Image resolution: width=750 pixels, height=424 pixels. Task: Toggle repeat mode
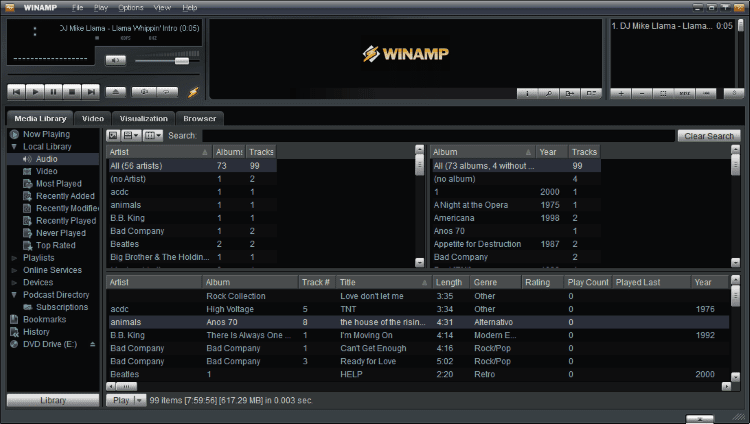point(167,92)
